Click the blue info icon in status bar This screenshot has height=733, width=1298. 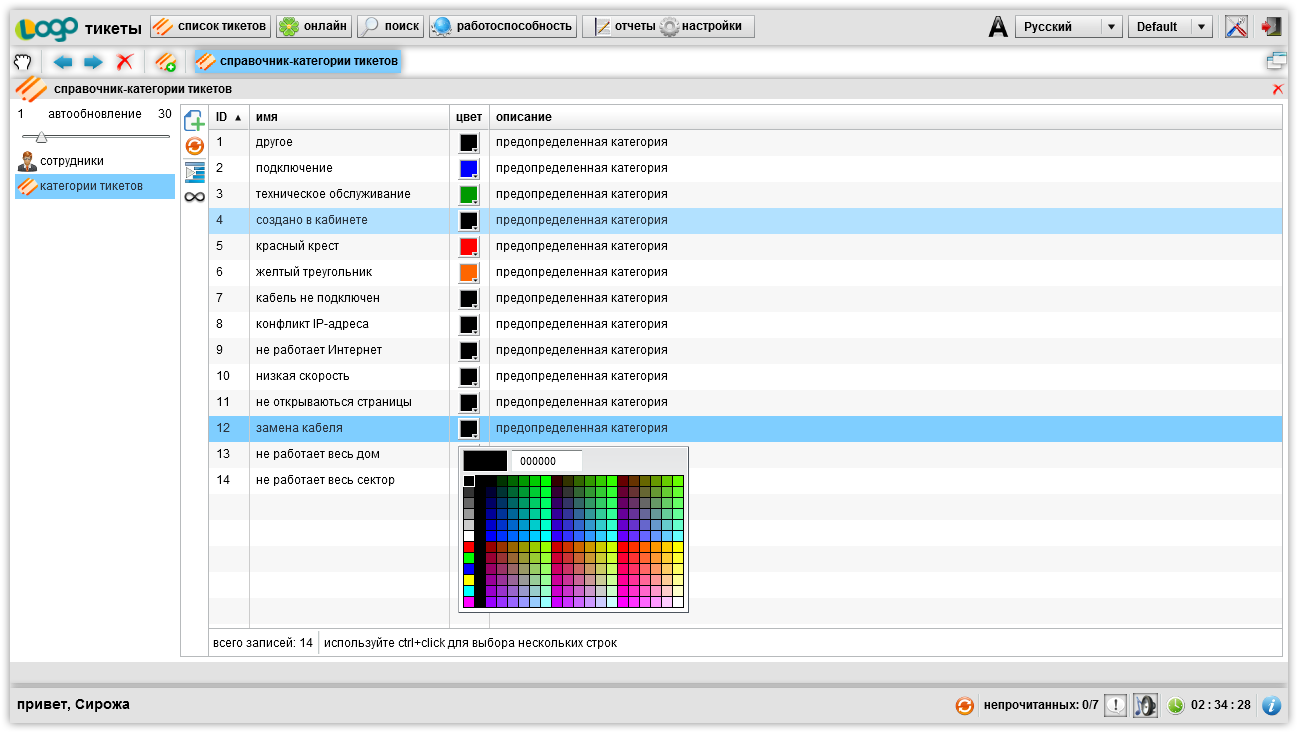coord(1271,705)
